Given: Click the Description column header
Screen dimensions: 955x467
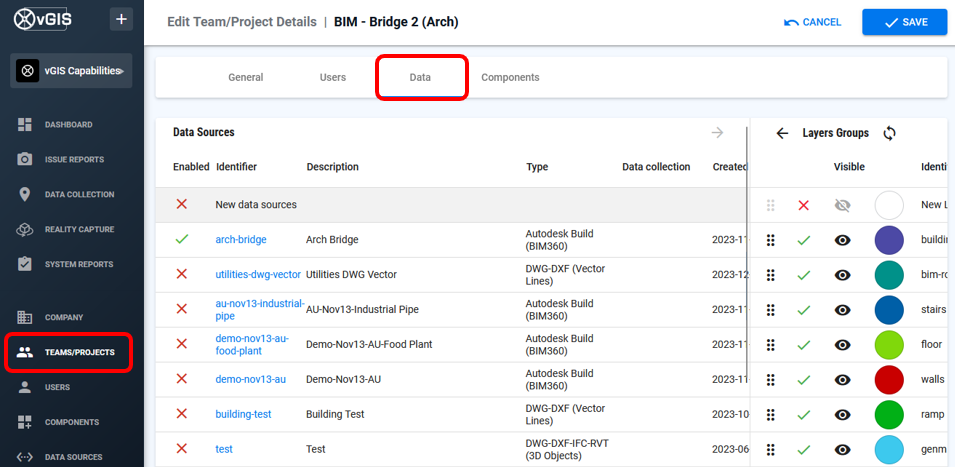Looking at the screenshot, I should pos(333,167).
